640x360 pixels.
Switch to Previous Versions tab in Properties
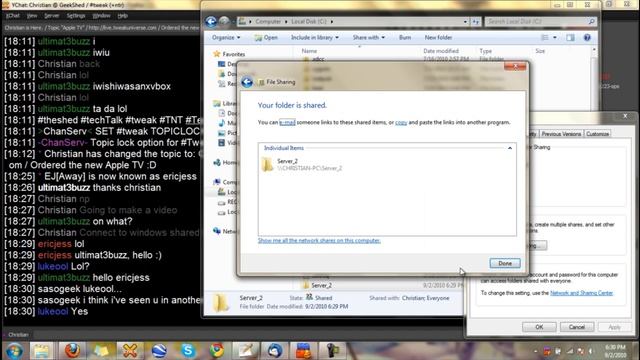pos(561,134)
